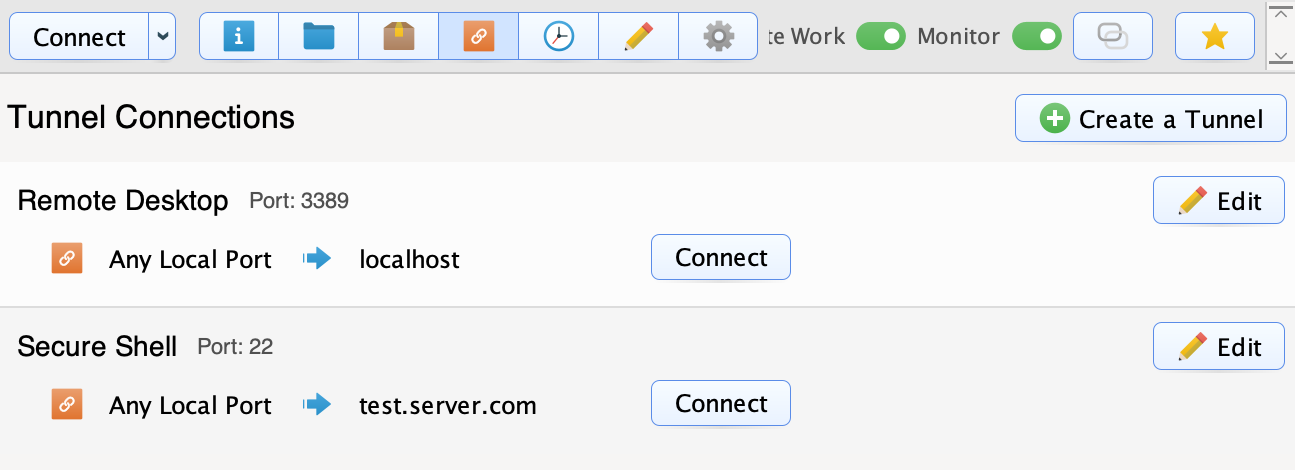Click the main Connect button in toolbar
This screenshot has height=470, width=1295.
pyautogui.click(x=79, y=37)
